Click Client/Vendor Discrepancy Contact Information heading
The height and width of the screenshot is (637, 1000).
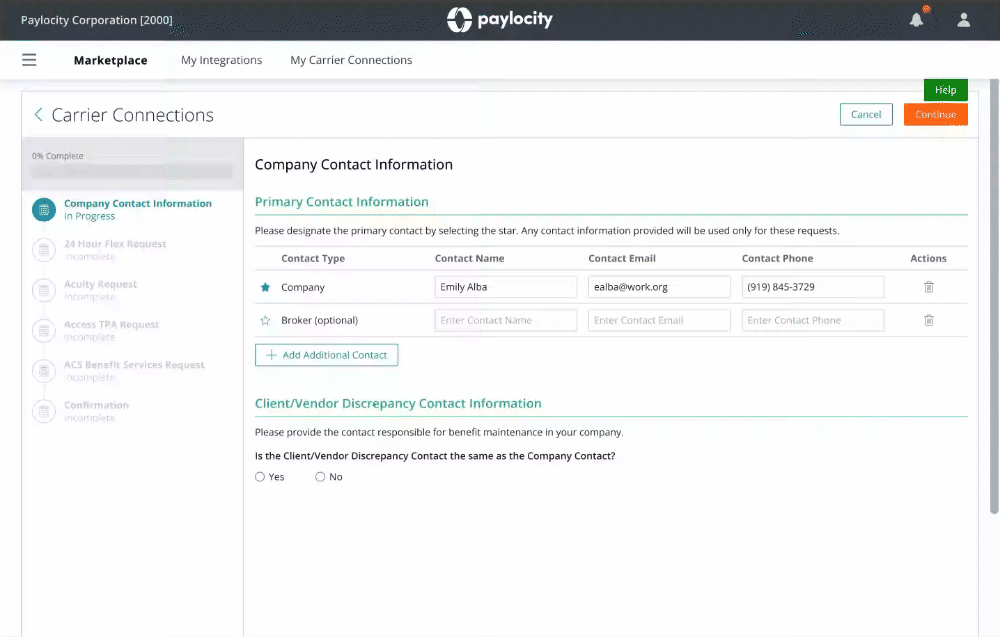[x=398, y=404]
